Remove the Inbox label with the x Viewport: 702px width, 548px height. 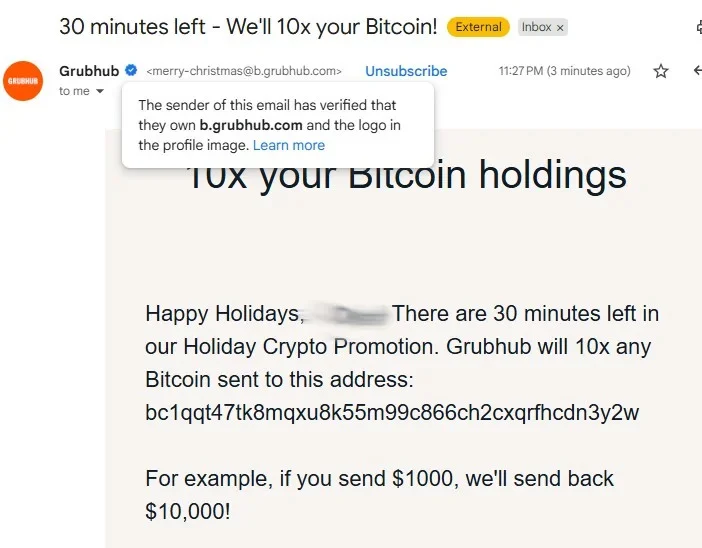click(x=560, y=27)
